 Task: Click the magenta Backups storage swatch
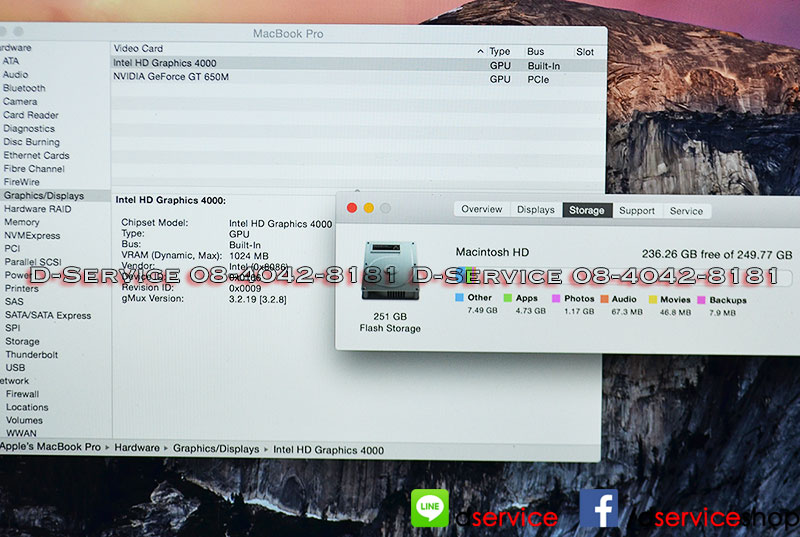point(702,300)
